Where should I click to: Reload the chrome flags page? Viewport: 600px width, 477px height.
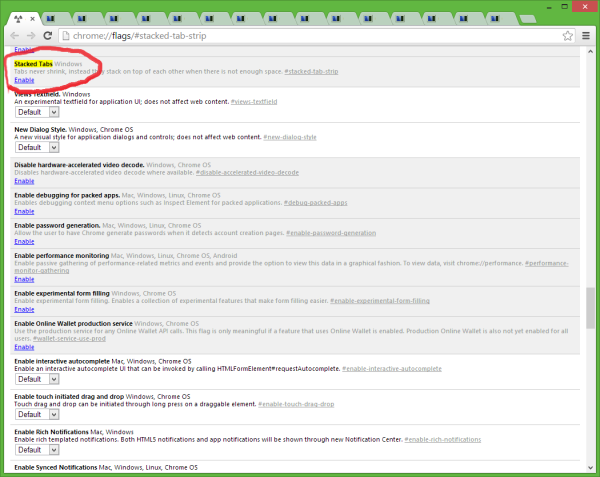pyautogui.click(x=47, y=36)
